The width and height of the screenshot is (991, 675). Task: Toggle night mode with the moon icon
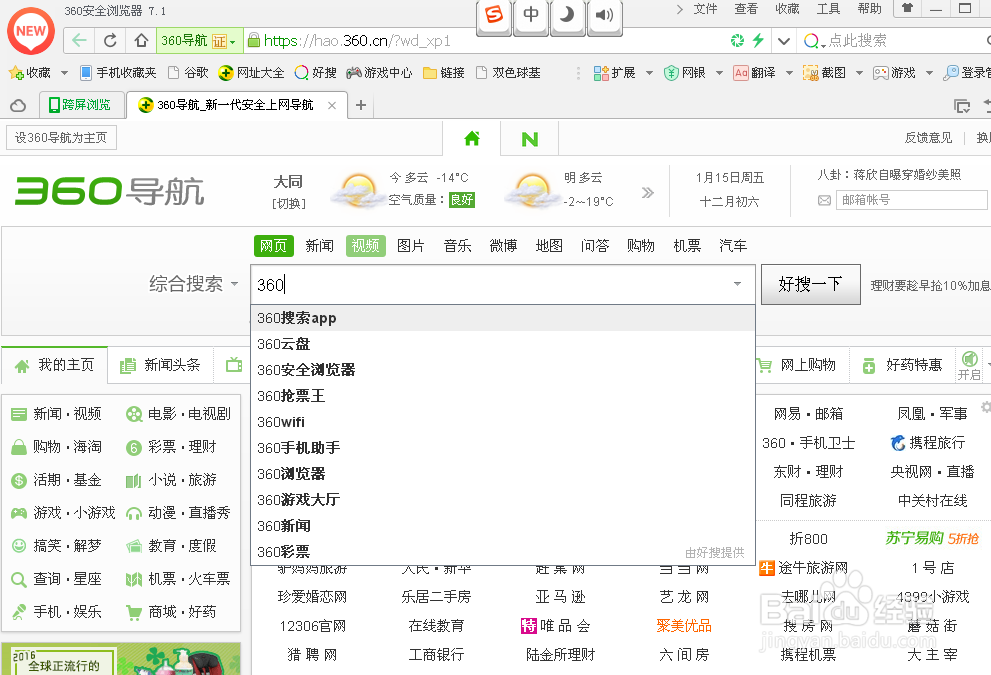[567, 17]
